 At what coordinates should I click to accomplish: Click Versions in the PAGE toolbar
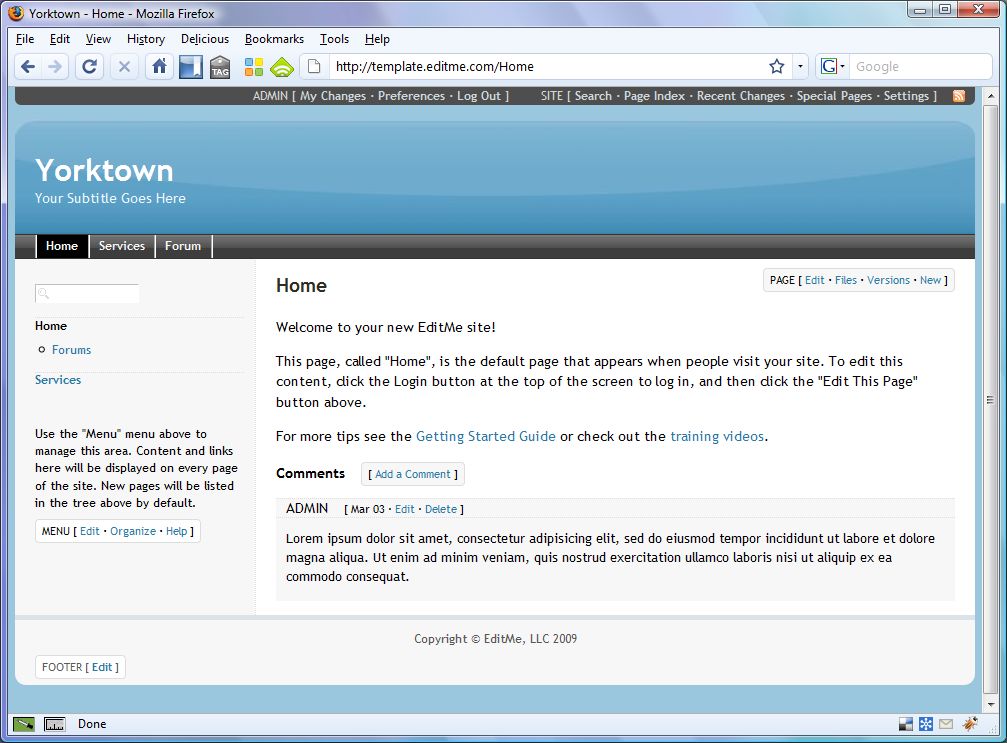tap(888, 281)
